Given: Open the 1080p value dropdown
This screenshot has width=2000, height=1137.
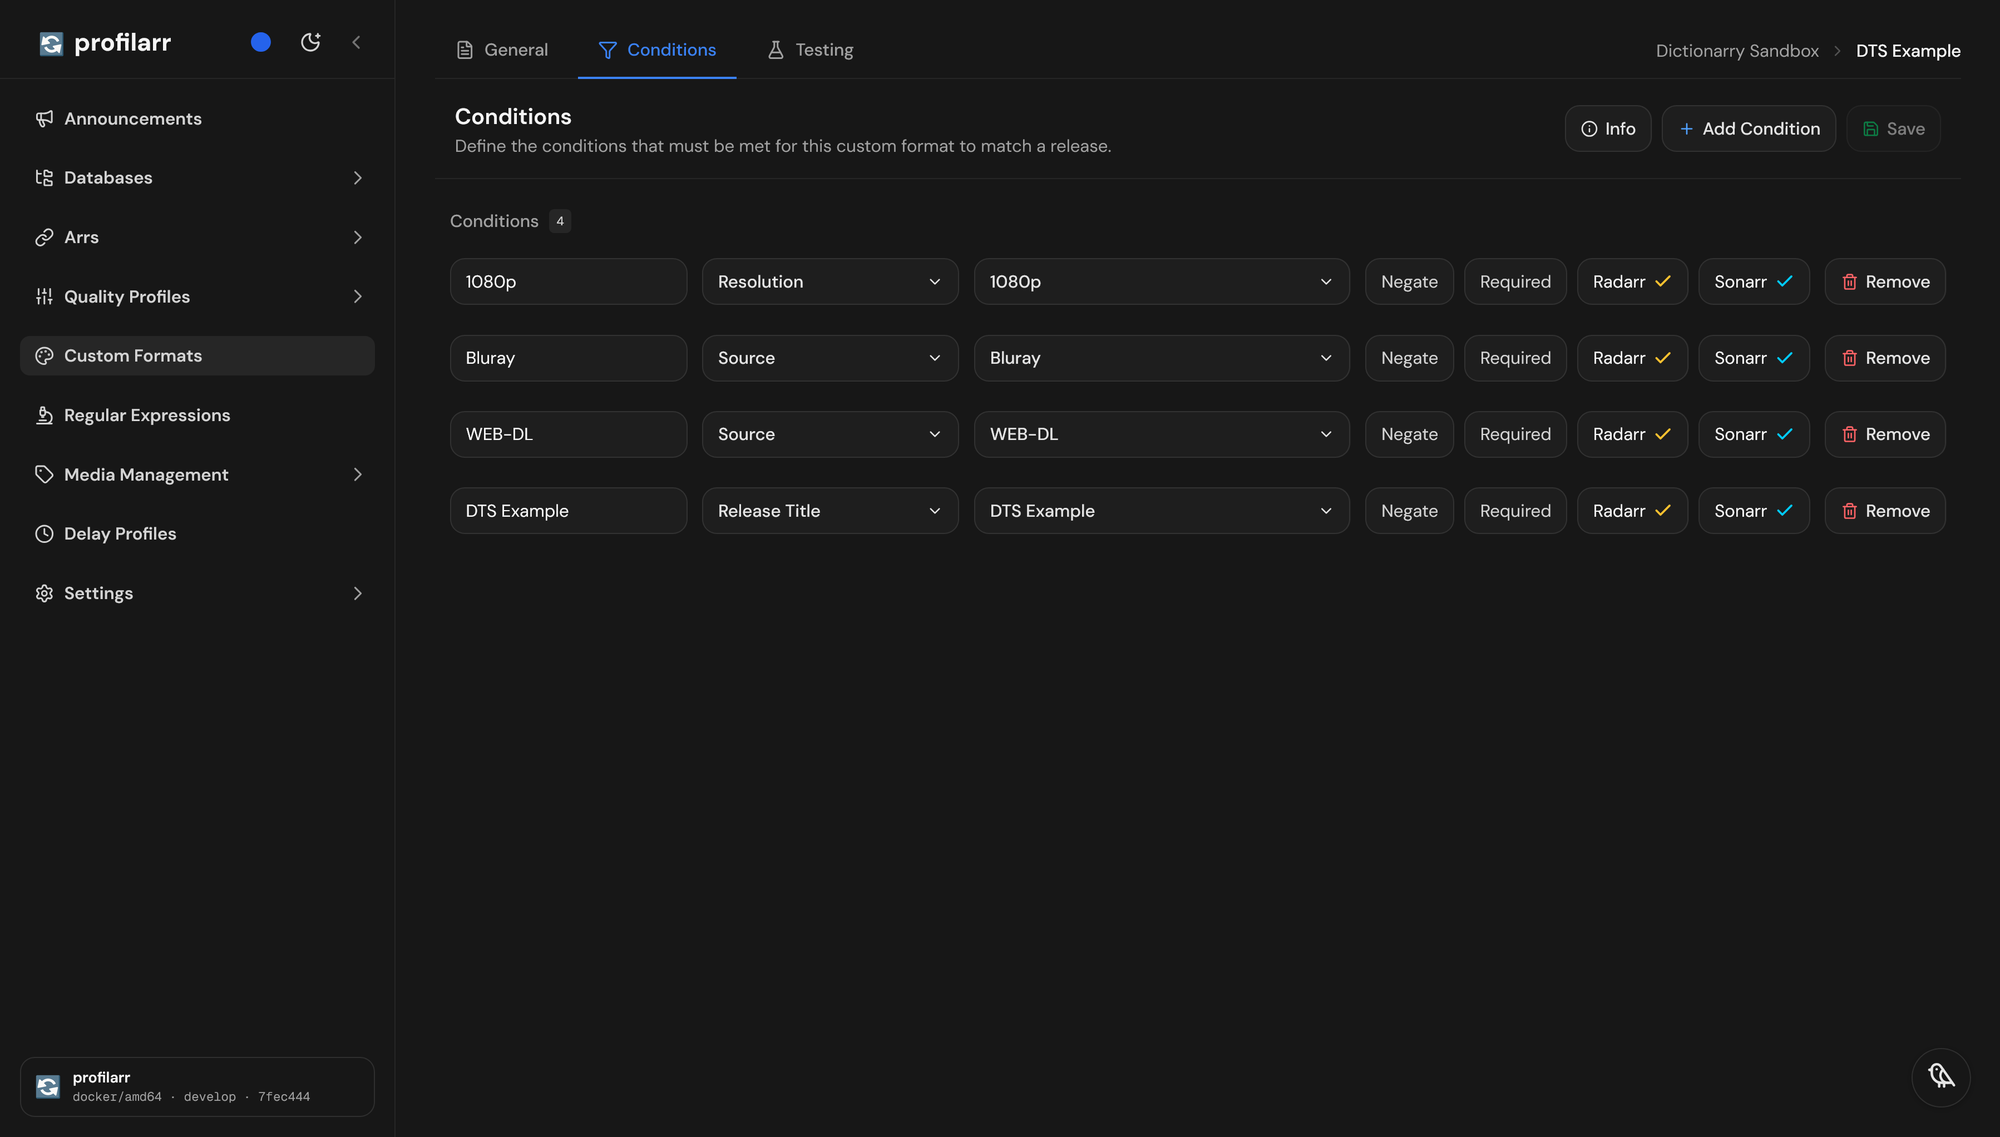Looking at the screenshot, I should tap(1161, 282).
